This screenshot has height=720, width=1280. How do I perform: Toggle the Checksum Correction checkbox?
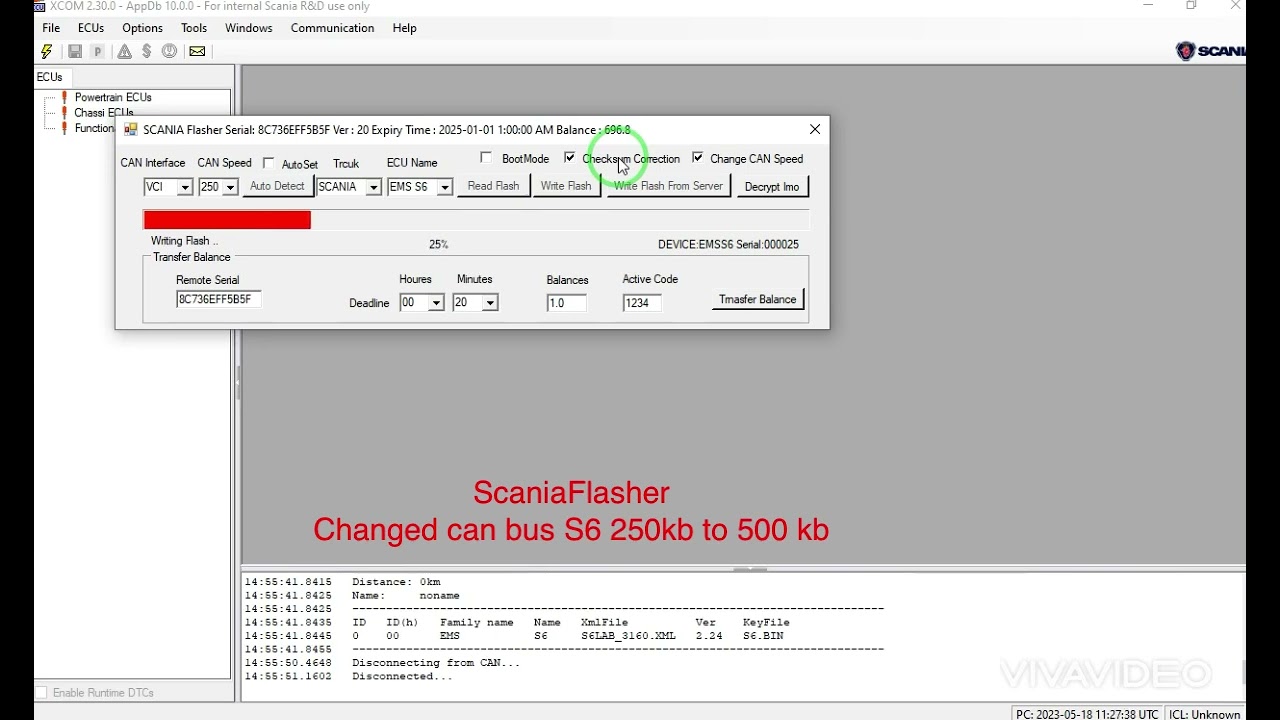[x=570, y=158]
